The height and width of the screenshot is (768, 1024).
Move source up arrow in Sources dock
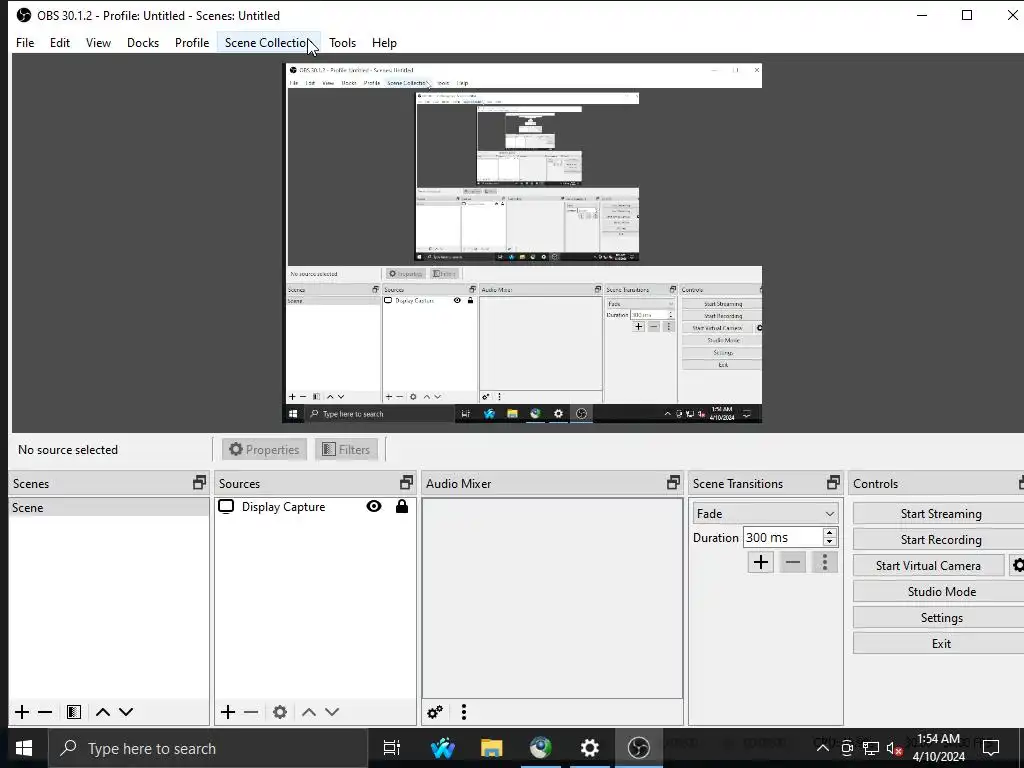tap(309, 712)
